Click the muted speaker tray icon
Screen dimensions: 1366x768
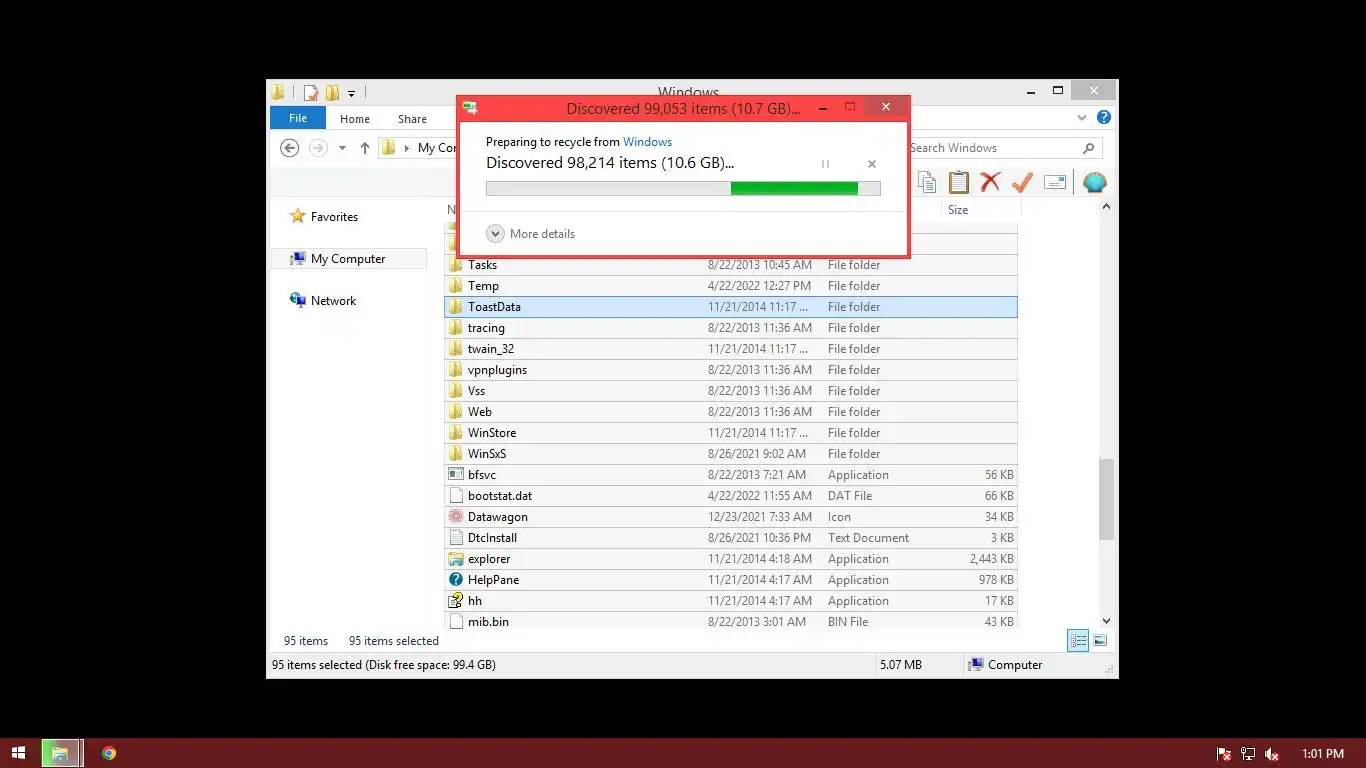click(x=1272, y=754)
